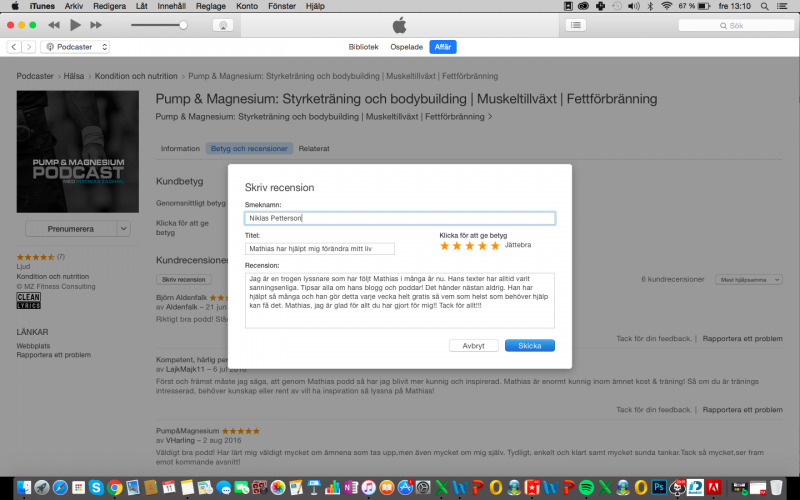Open the Webbplats link under Länkar
The image size is (800, 500).
33,346
